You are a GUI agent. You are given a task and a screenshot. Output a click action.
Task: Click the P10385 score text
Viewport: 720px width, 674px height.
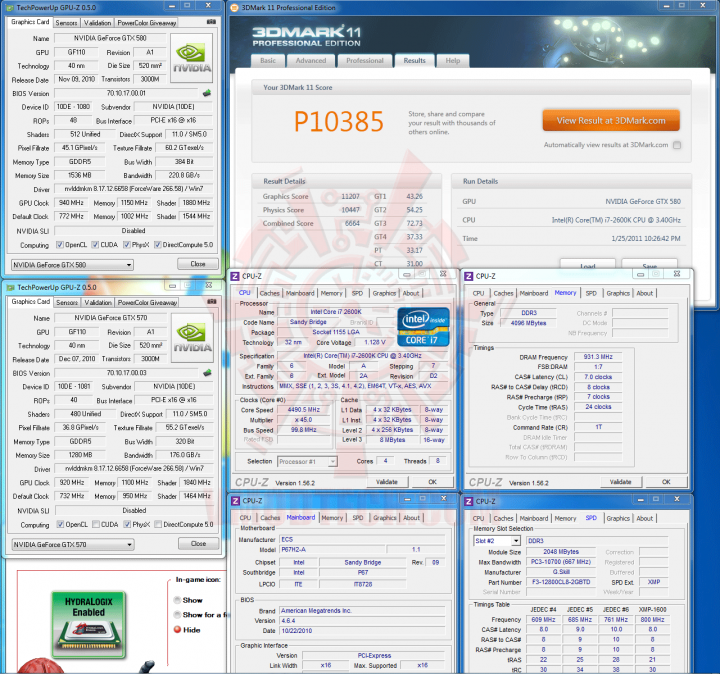tap(338, 122)
